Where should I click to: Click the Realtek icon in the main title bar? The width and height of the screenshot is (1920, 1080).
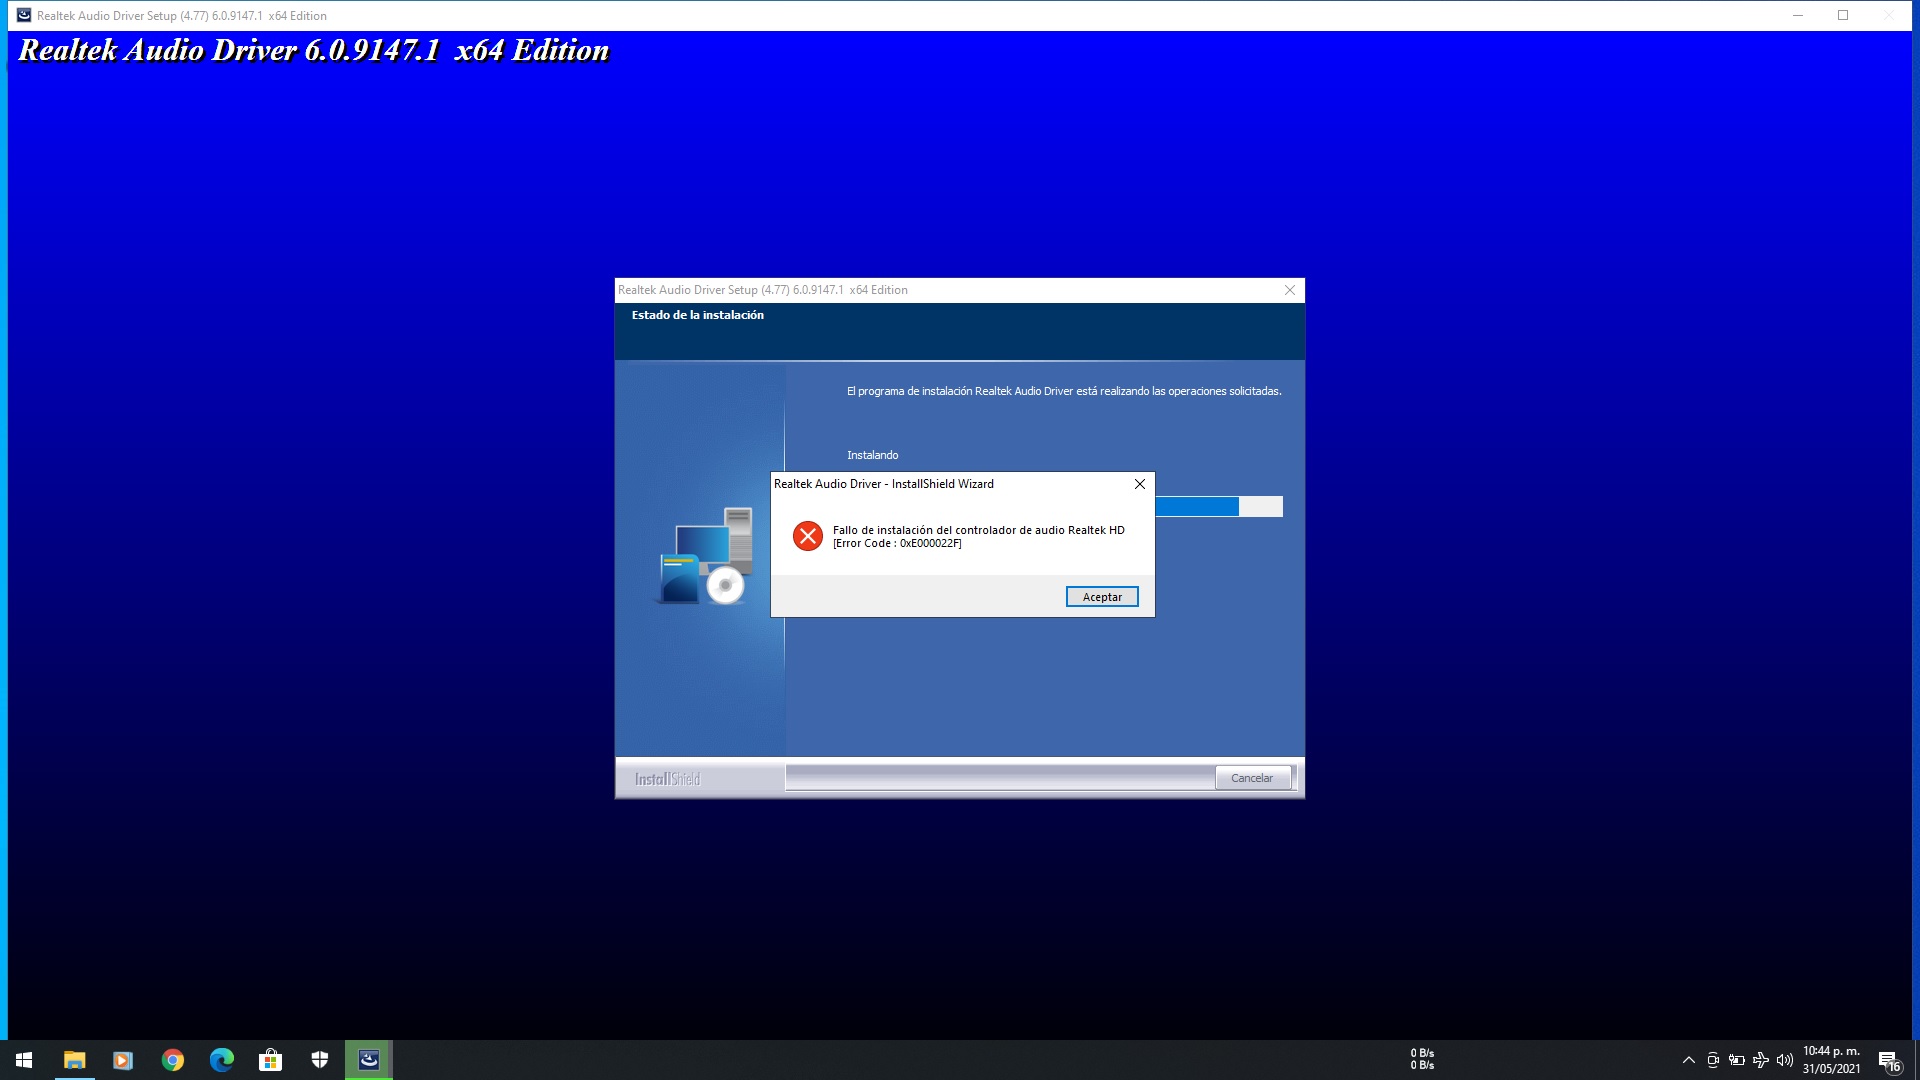23,15
